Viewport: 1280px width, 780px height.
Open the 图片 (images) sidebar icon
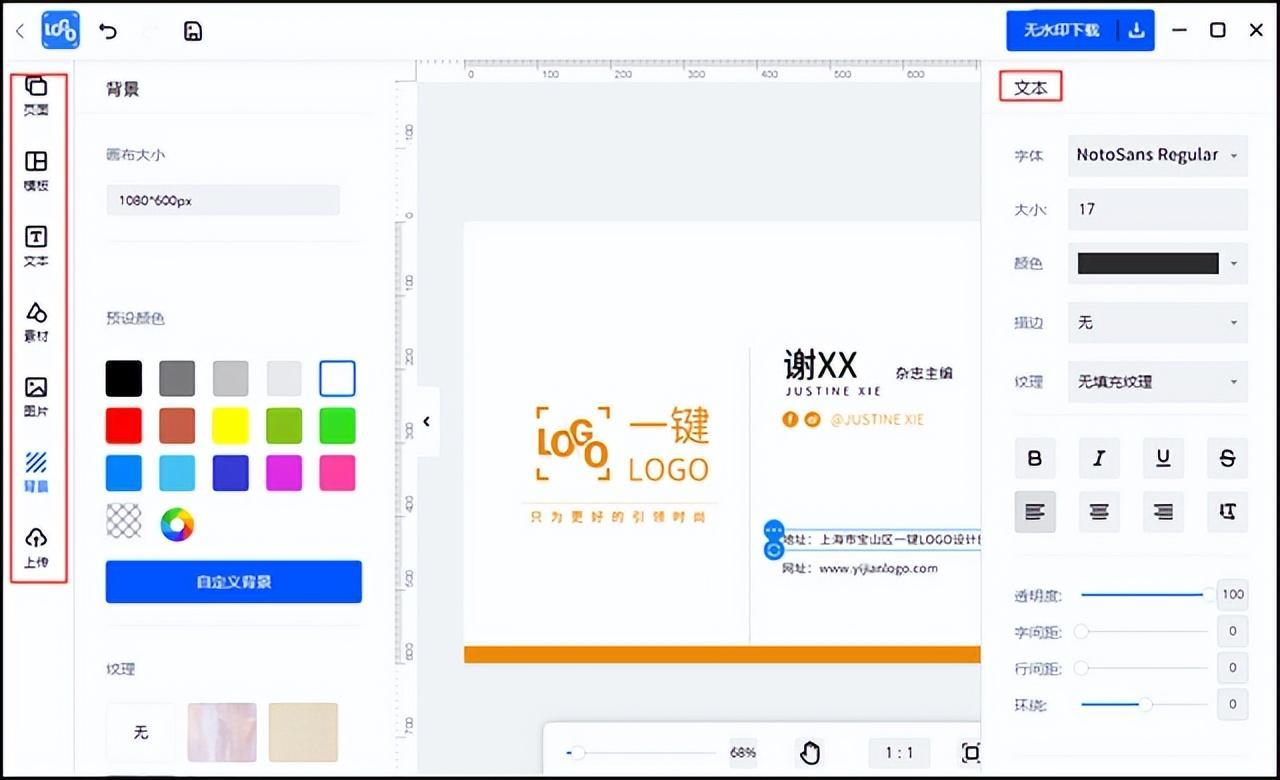[36, 397]
